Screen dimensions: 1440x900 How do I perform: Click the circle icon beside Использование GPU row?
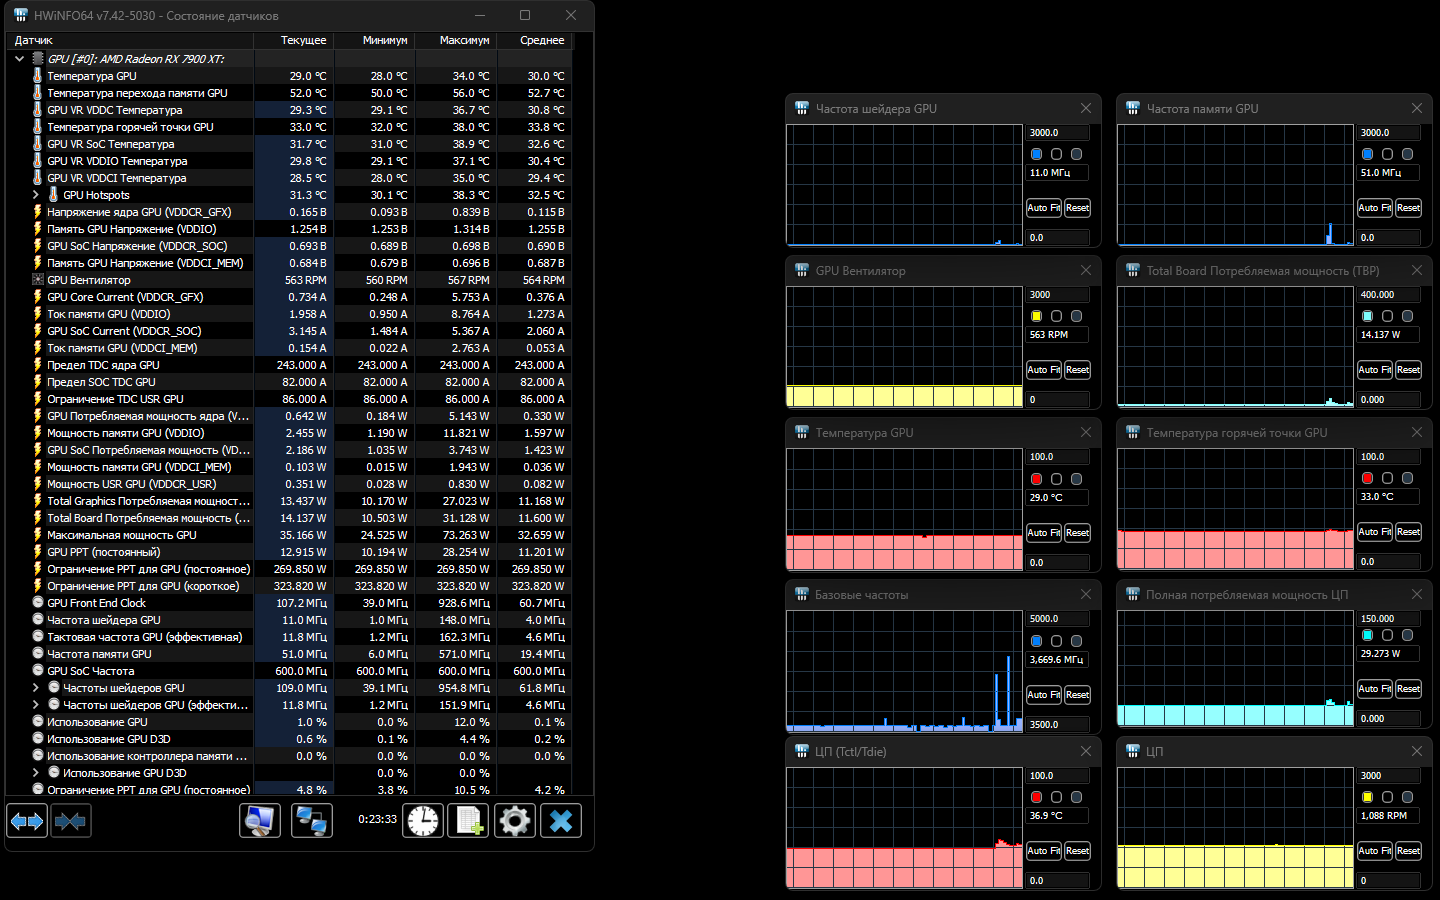(x=38, y=722)
